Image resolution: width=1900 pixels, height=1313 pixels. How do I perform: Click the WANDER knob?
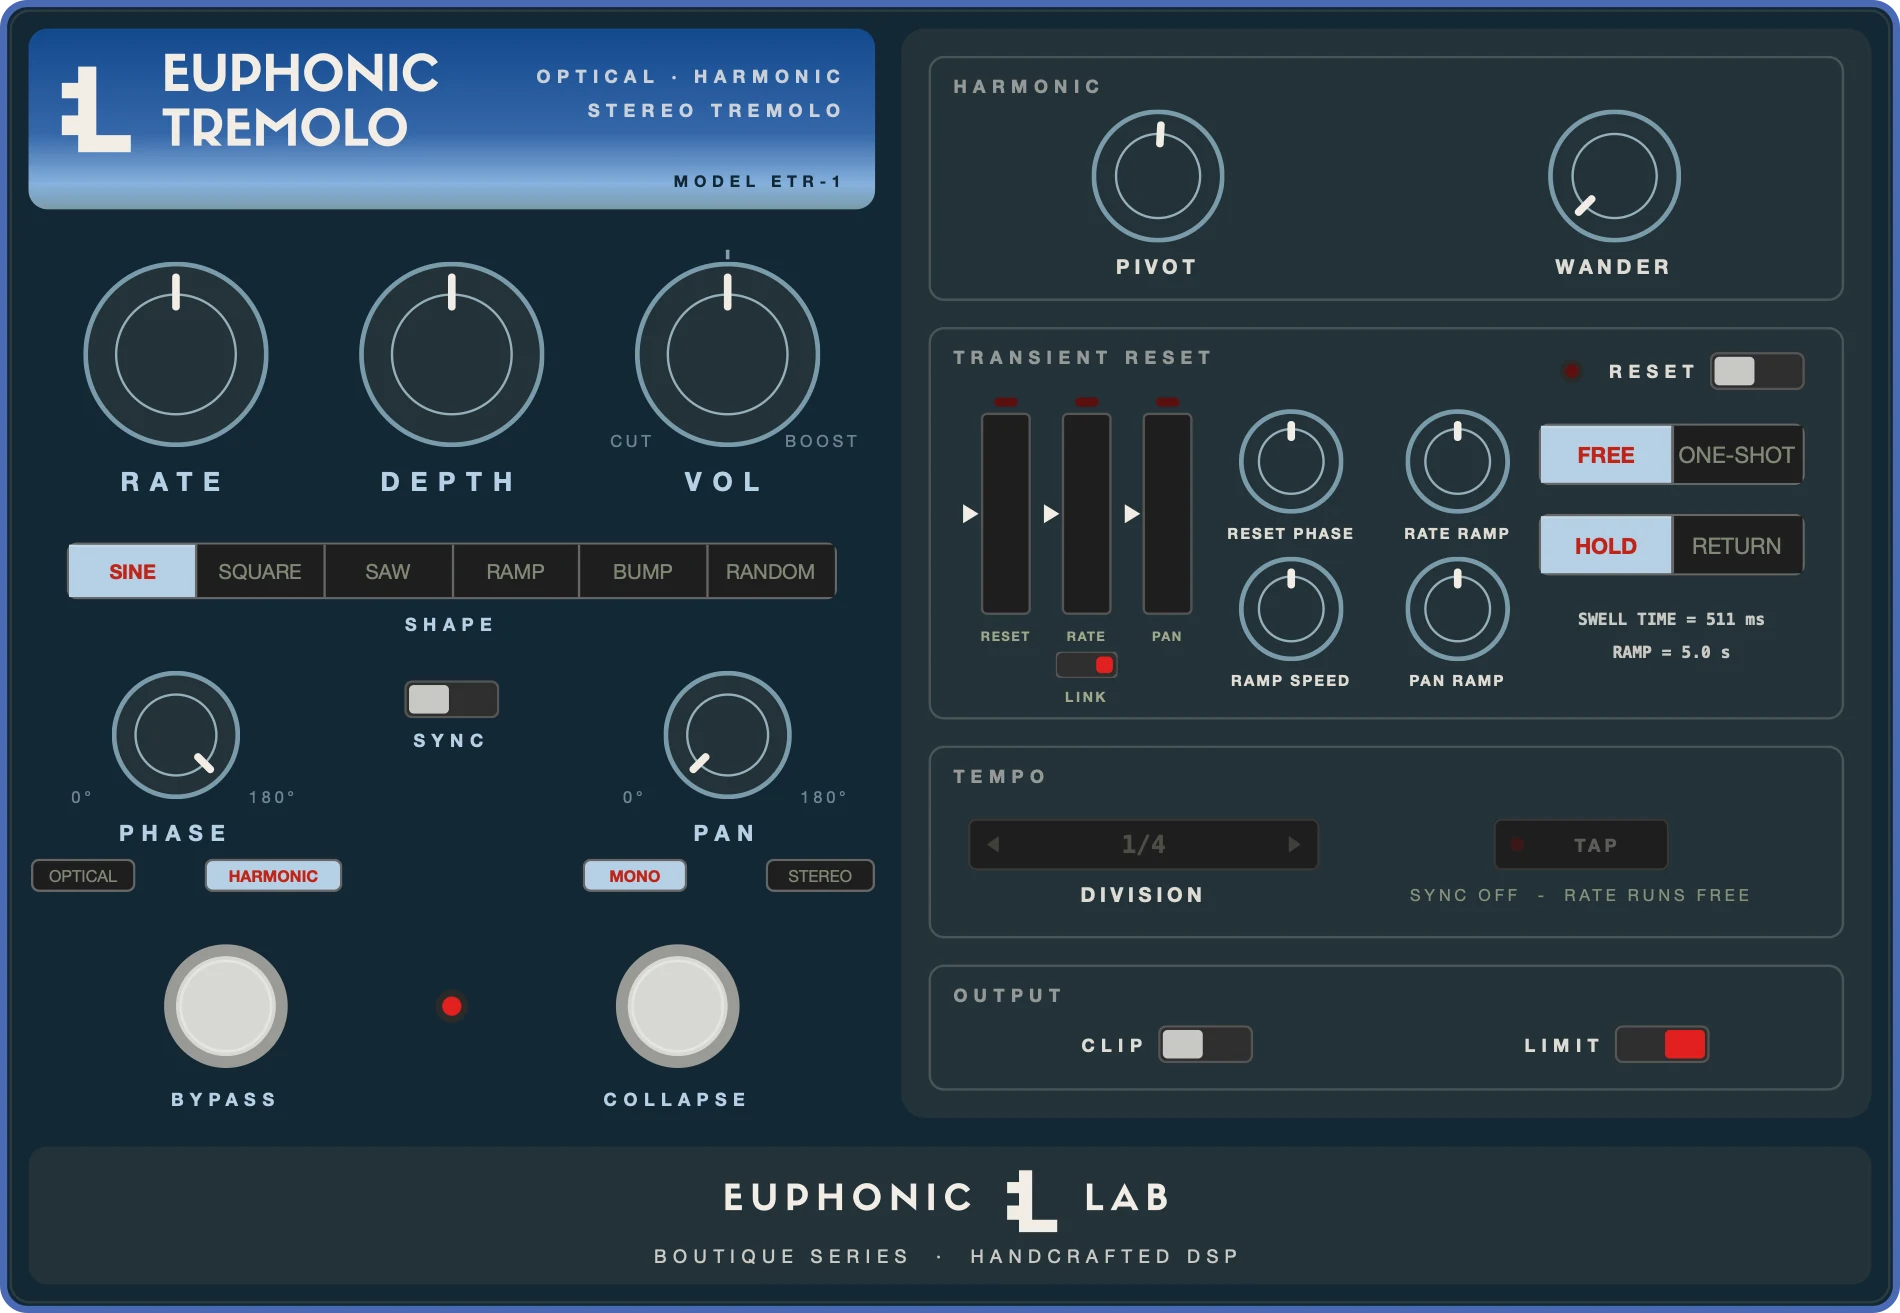pos(1614,176)
